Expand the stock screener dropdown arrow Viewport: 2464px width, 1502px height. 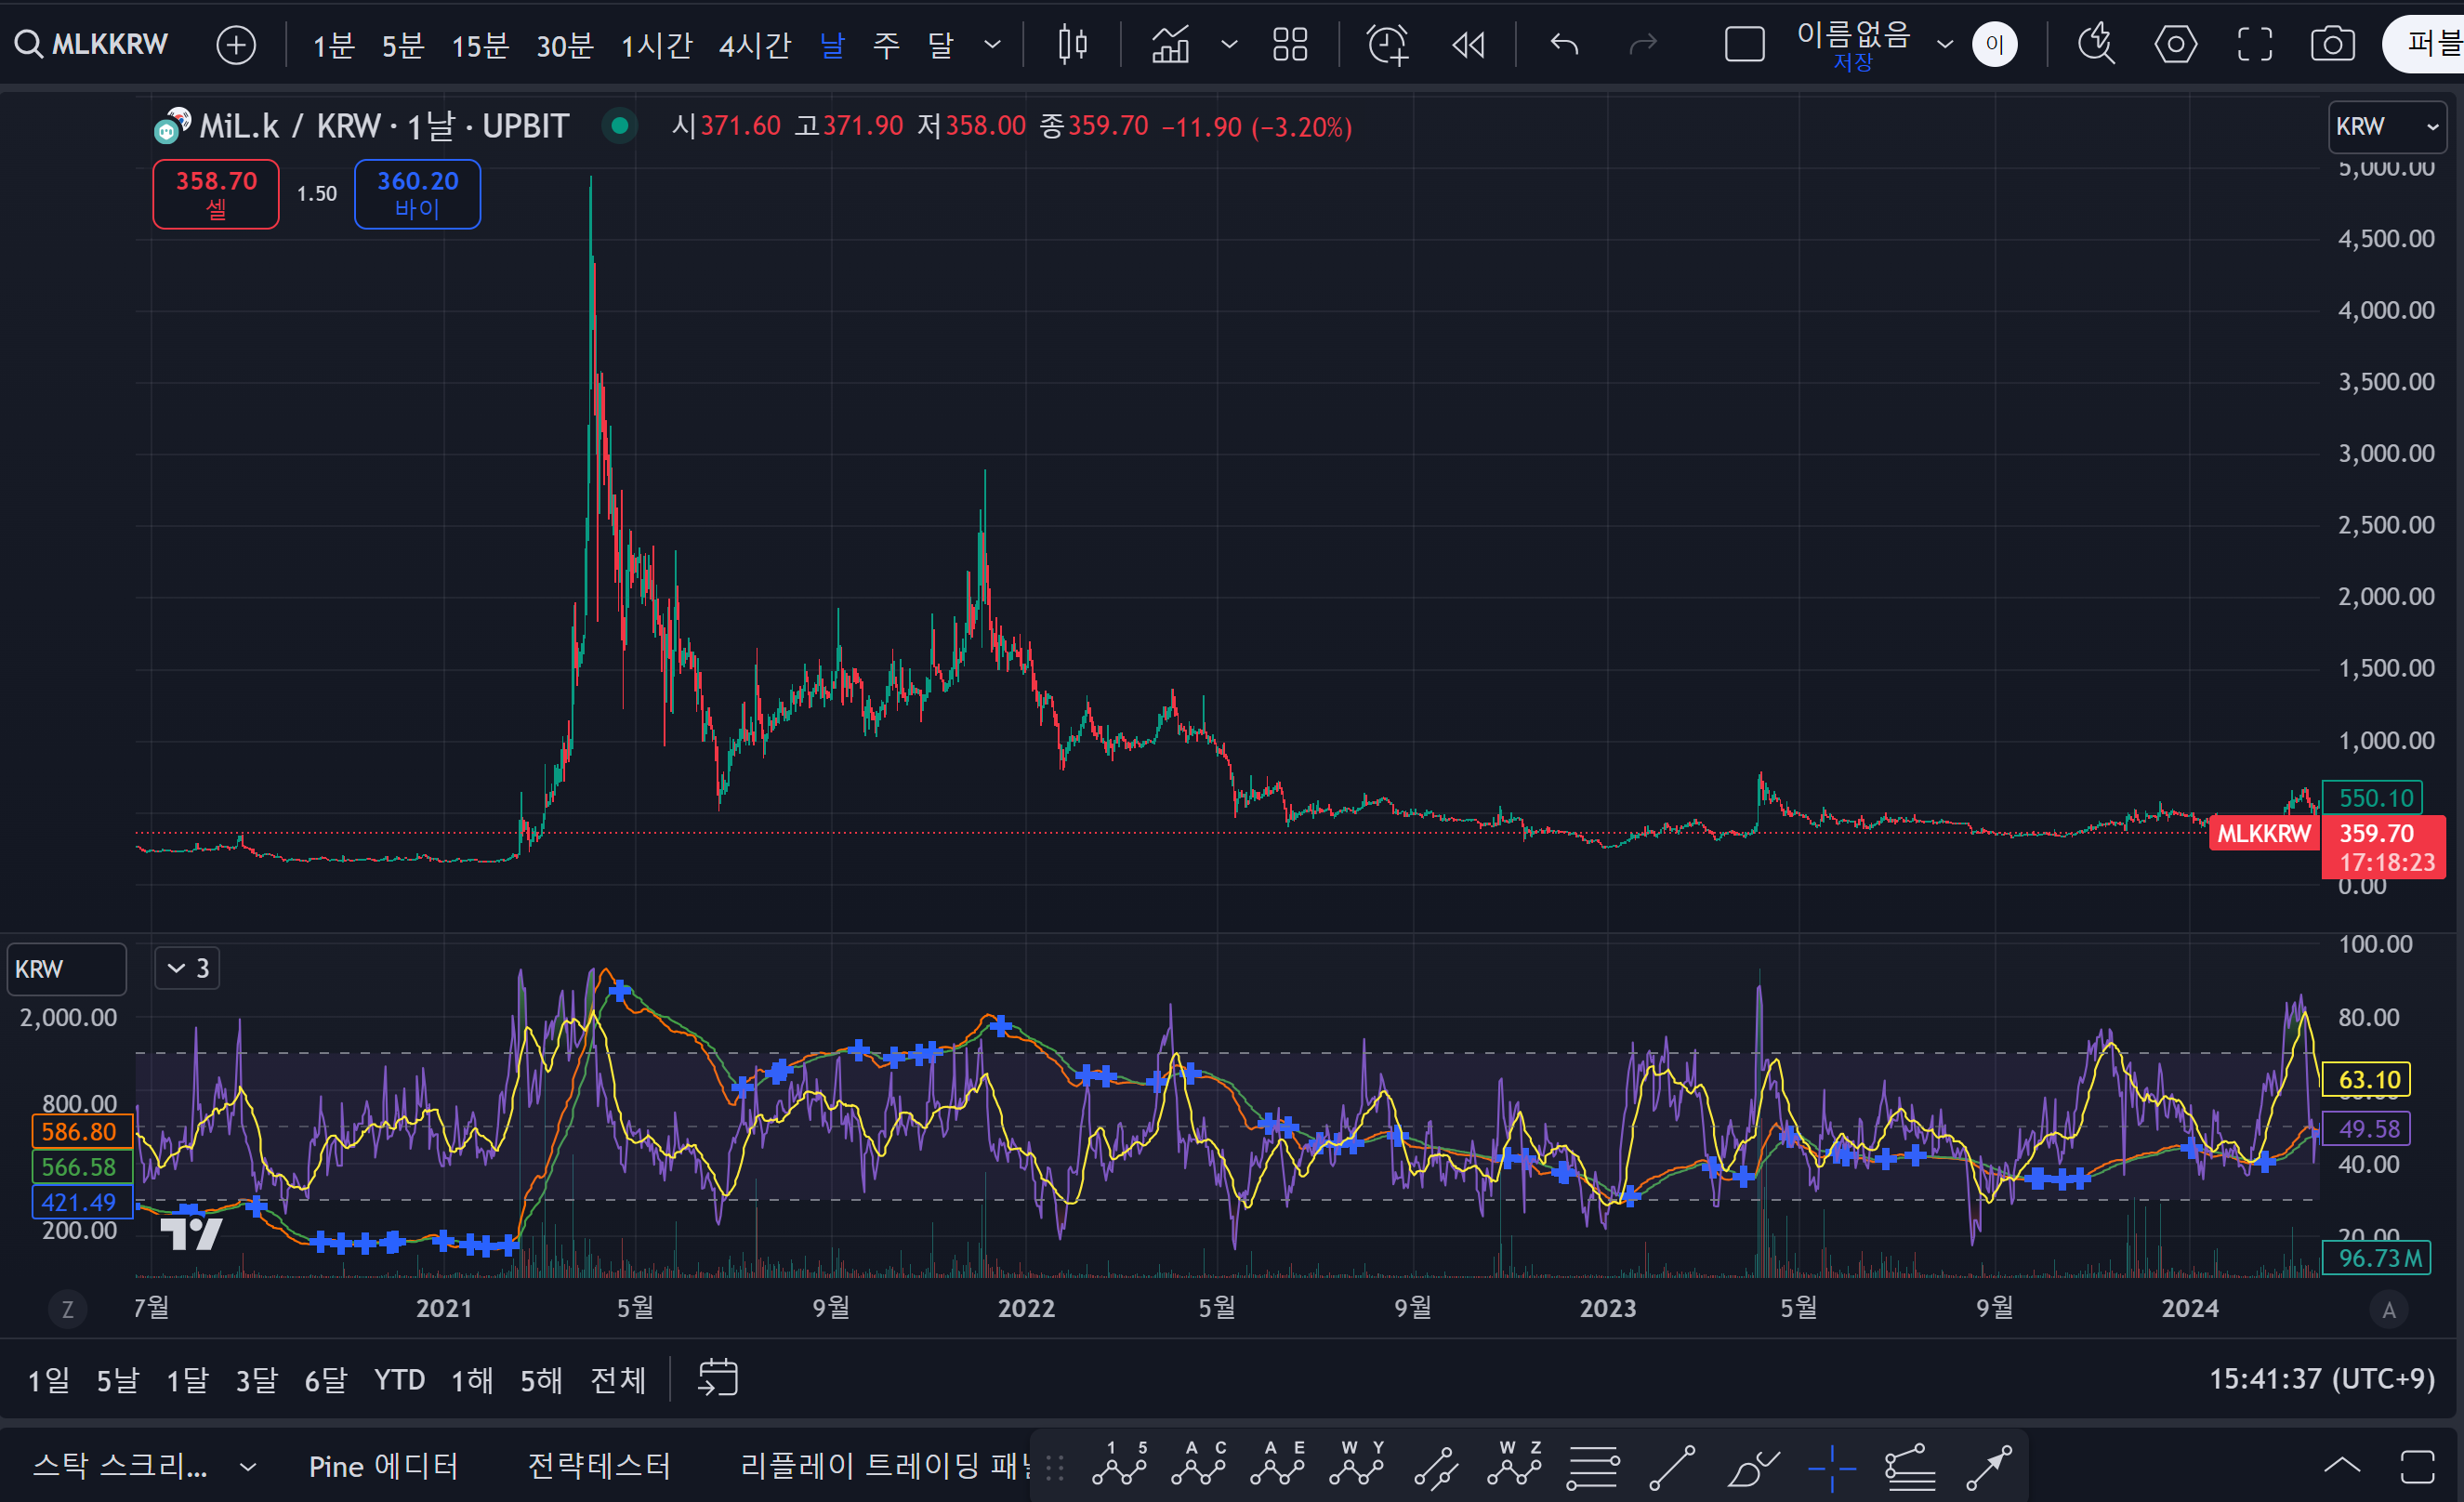point(247,1466)
